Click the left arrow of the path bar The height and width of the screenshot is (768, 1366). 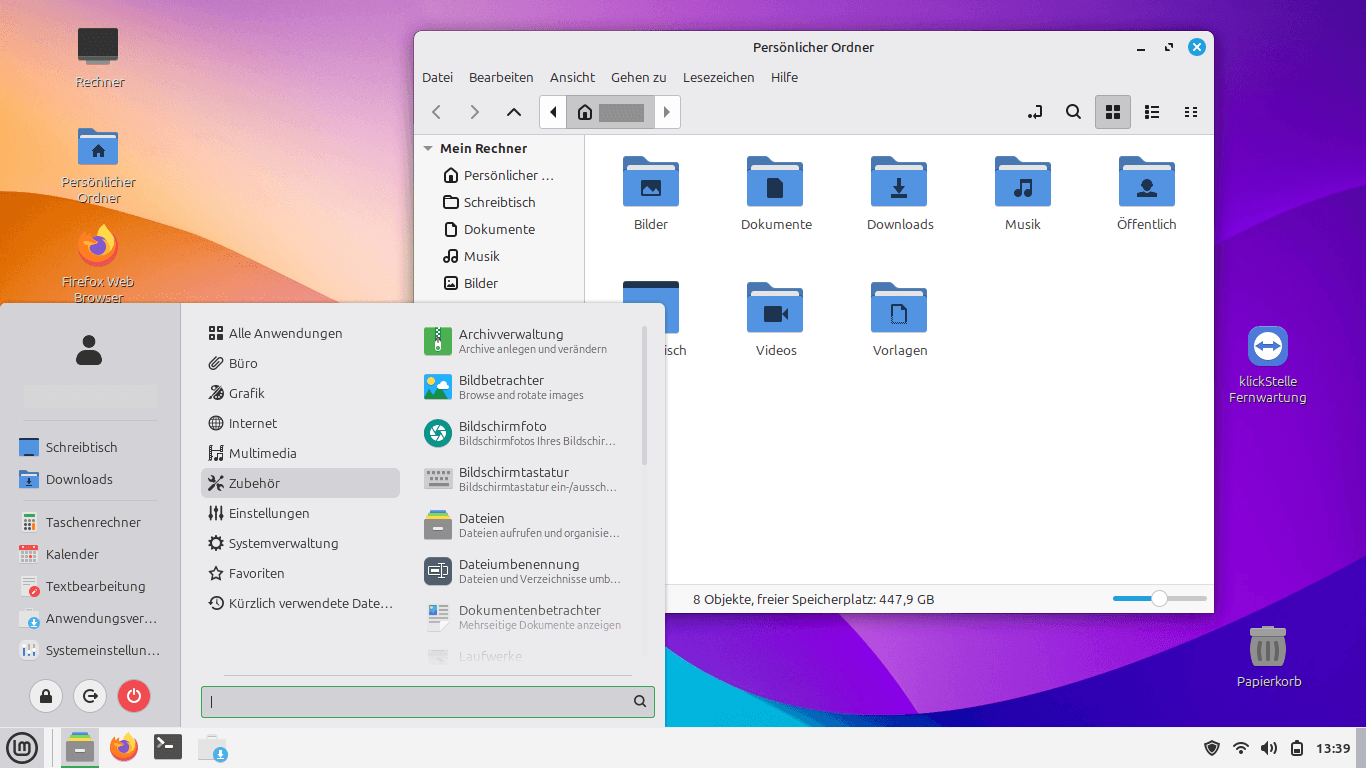pyautogui.click(x=553, y=112)
